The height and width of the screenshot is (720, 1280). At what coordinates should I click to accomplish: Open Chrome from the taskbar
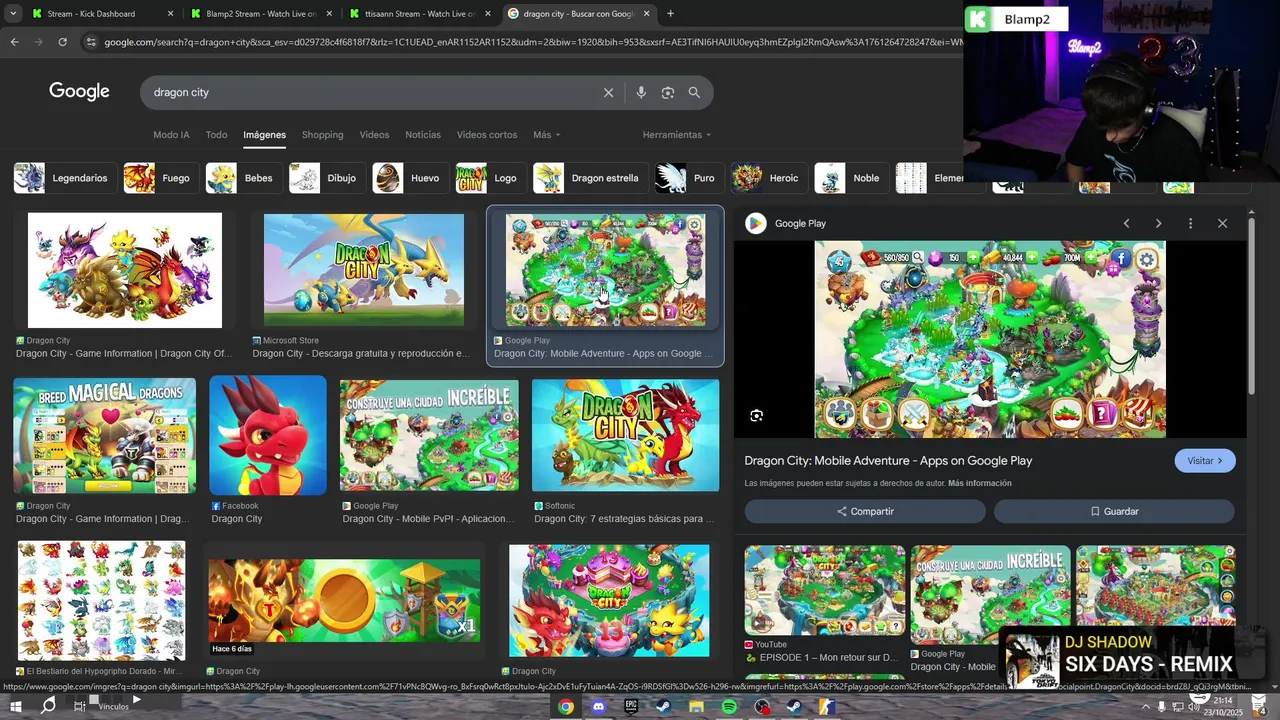pyautogui.click(x=566, y=707)
